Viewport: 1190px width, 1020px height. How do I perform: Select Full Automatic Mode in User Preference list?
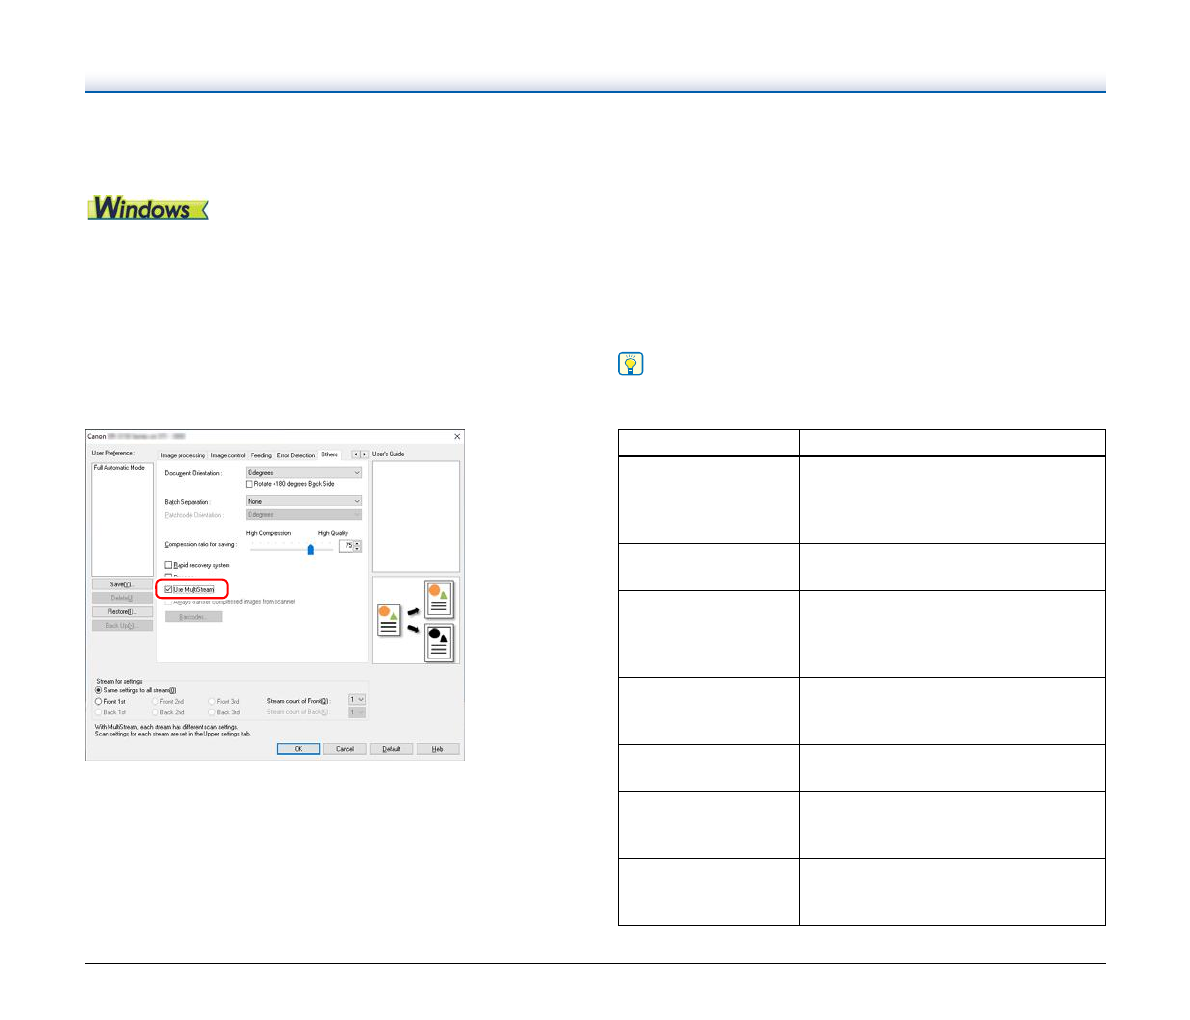coord(119,468)
